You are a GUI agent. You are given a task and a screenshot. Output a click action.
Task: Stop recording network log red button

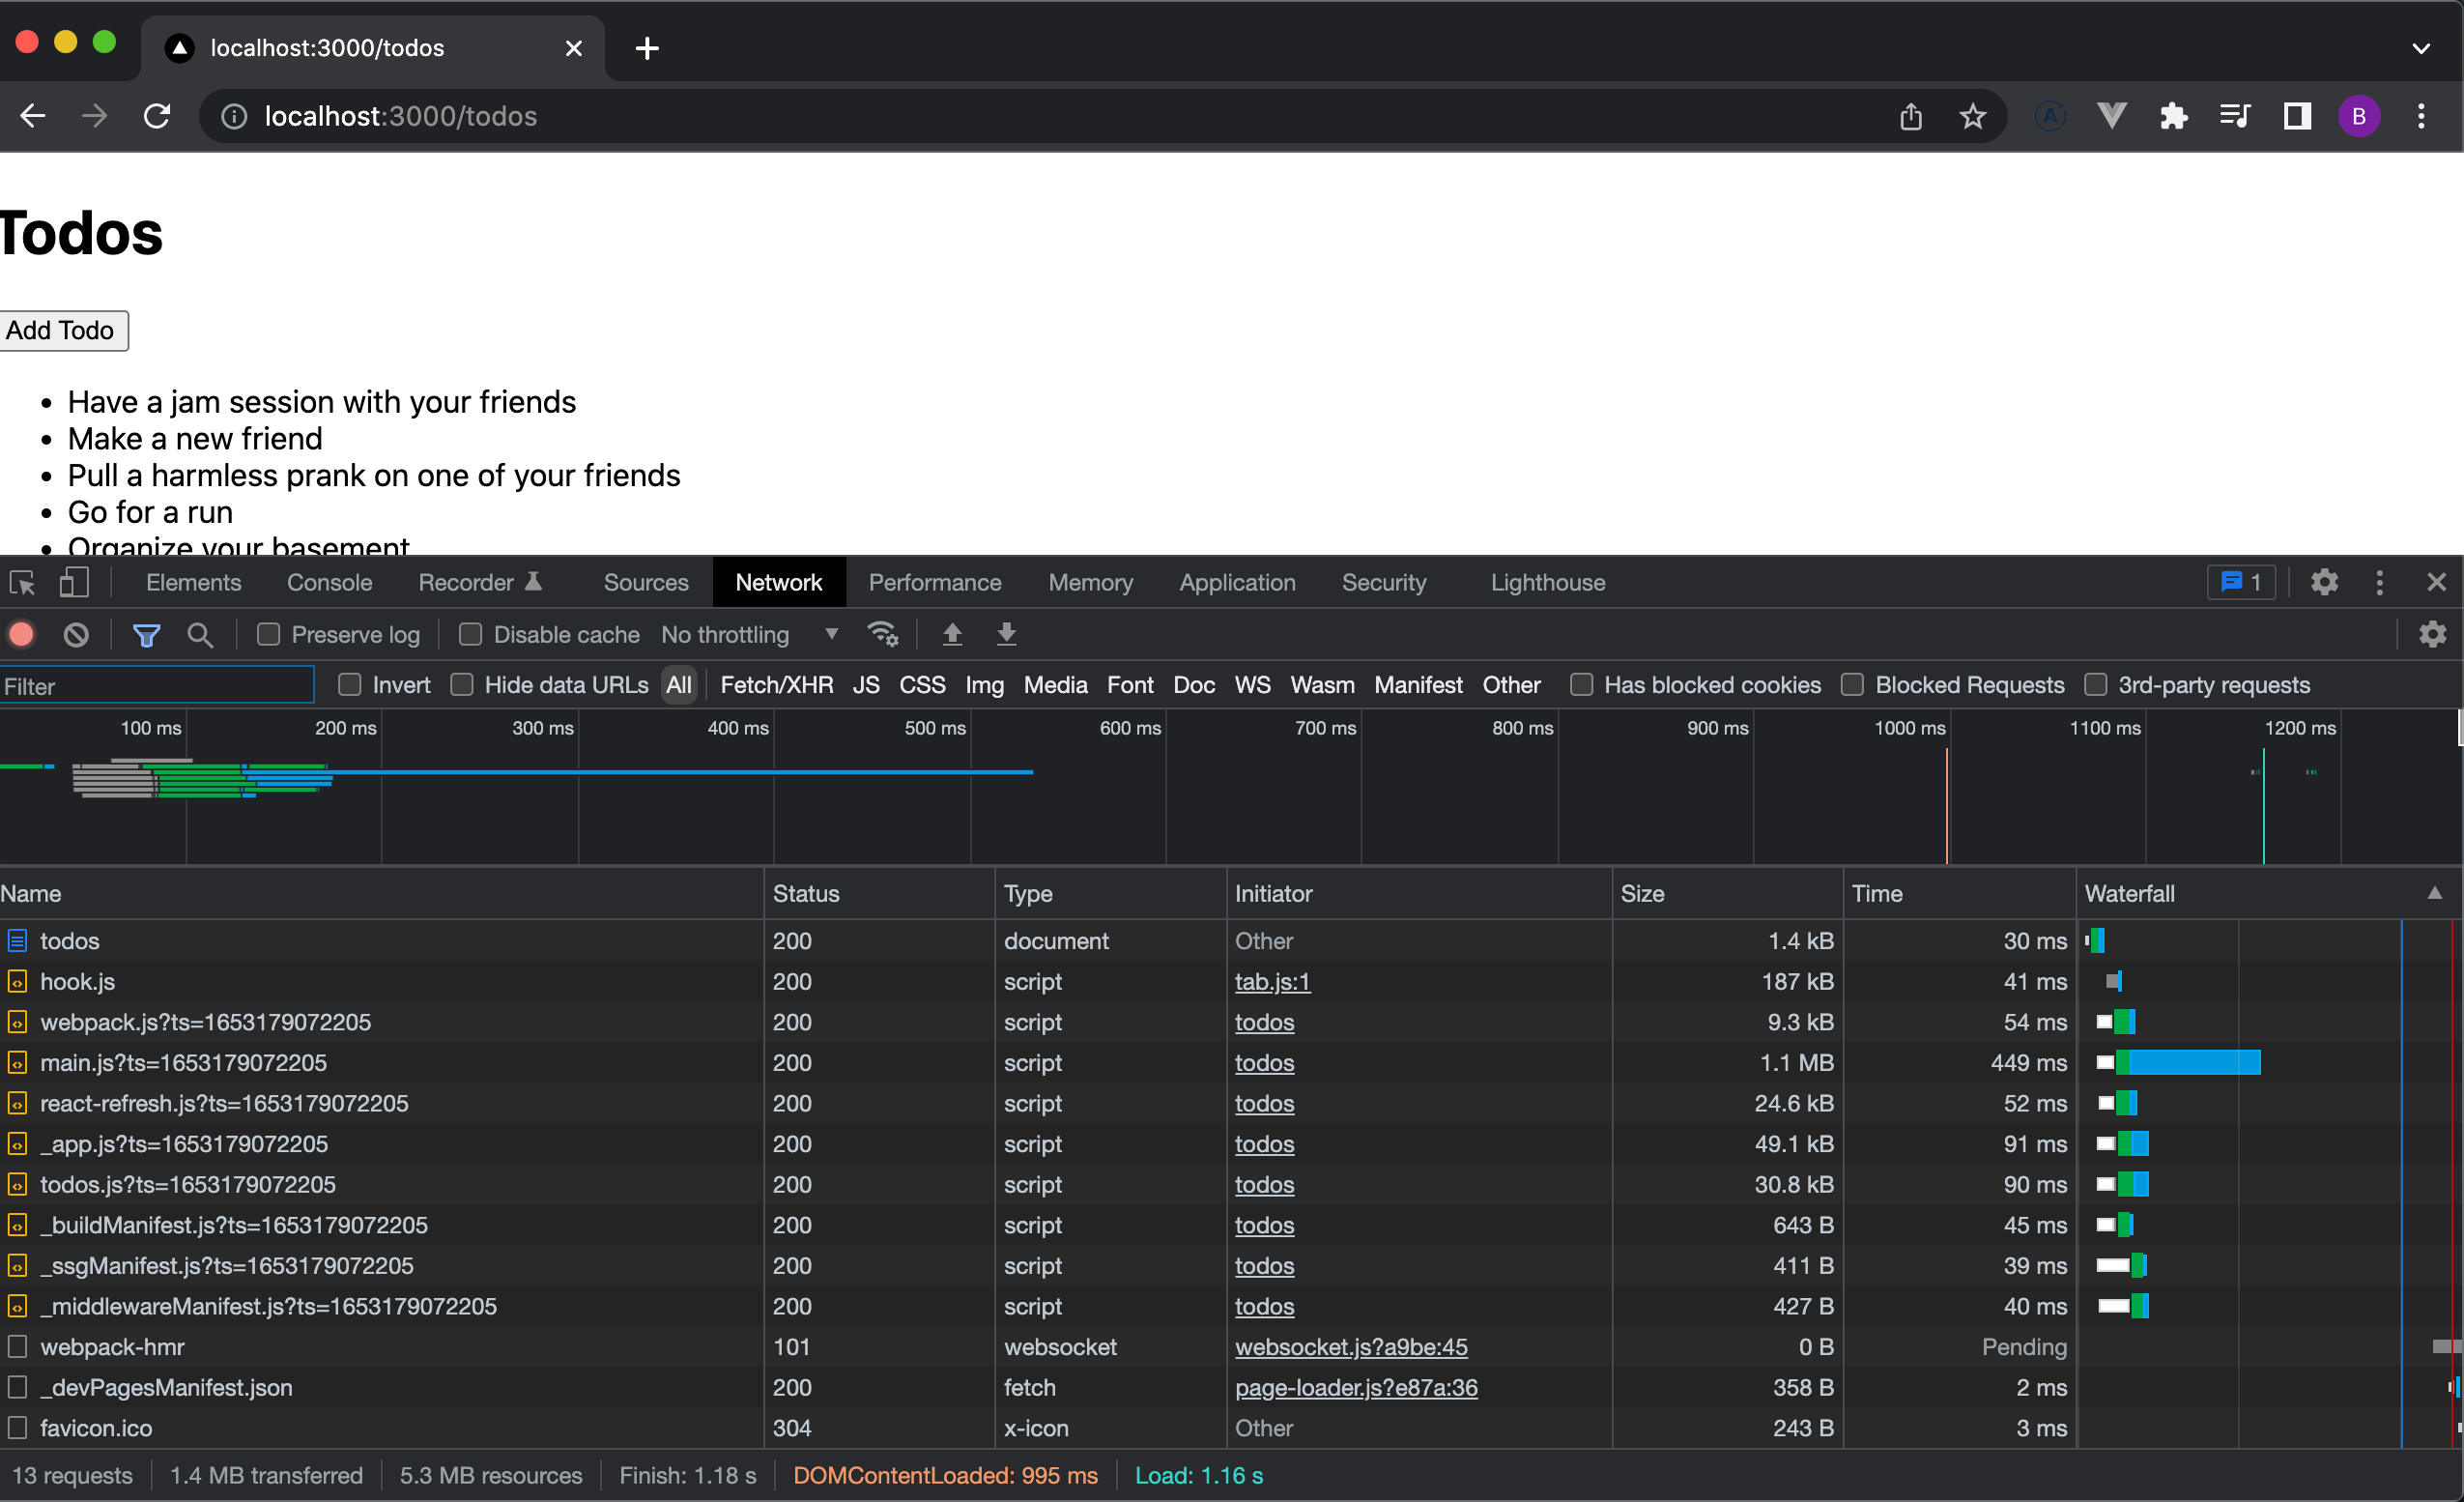[22, 635]
